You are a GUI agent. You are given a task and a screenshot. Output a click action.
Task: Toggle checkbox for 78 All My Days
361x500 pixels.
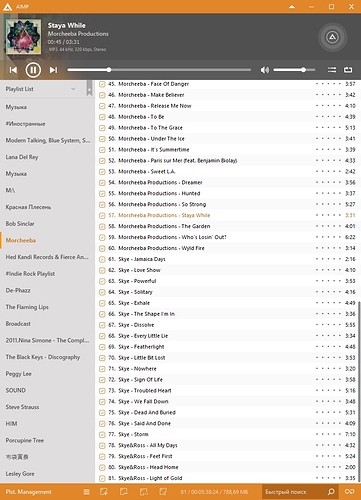(x=102, y=446)
